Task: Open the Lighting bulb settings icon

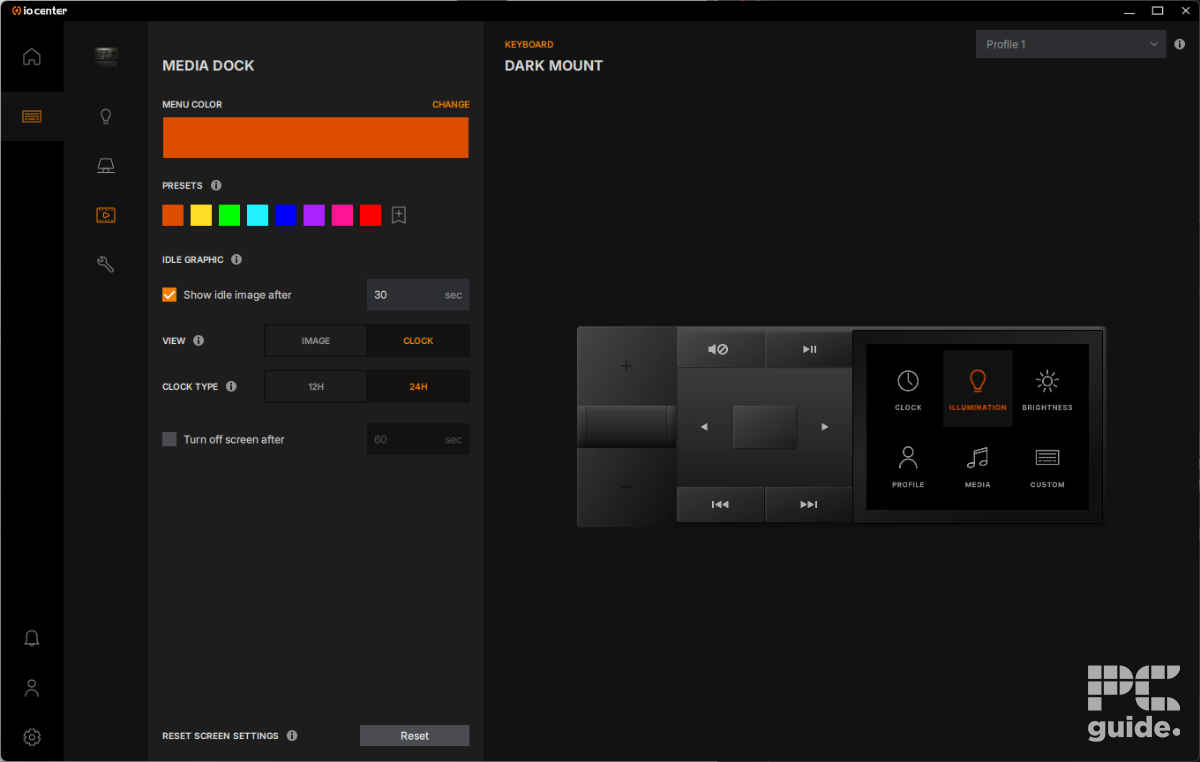Action: click(x=106, y=116)
